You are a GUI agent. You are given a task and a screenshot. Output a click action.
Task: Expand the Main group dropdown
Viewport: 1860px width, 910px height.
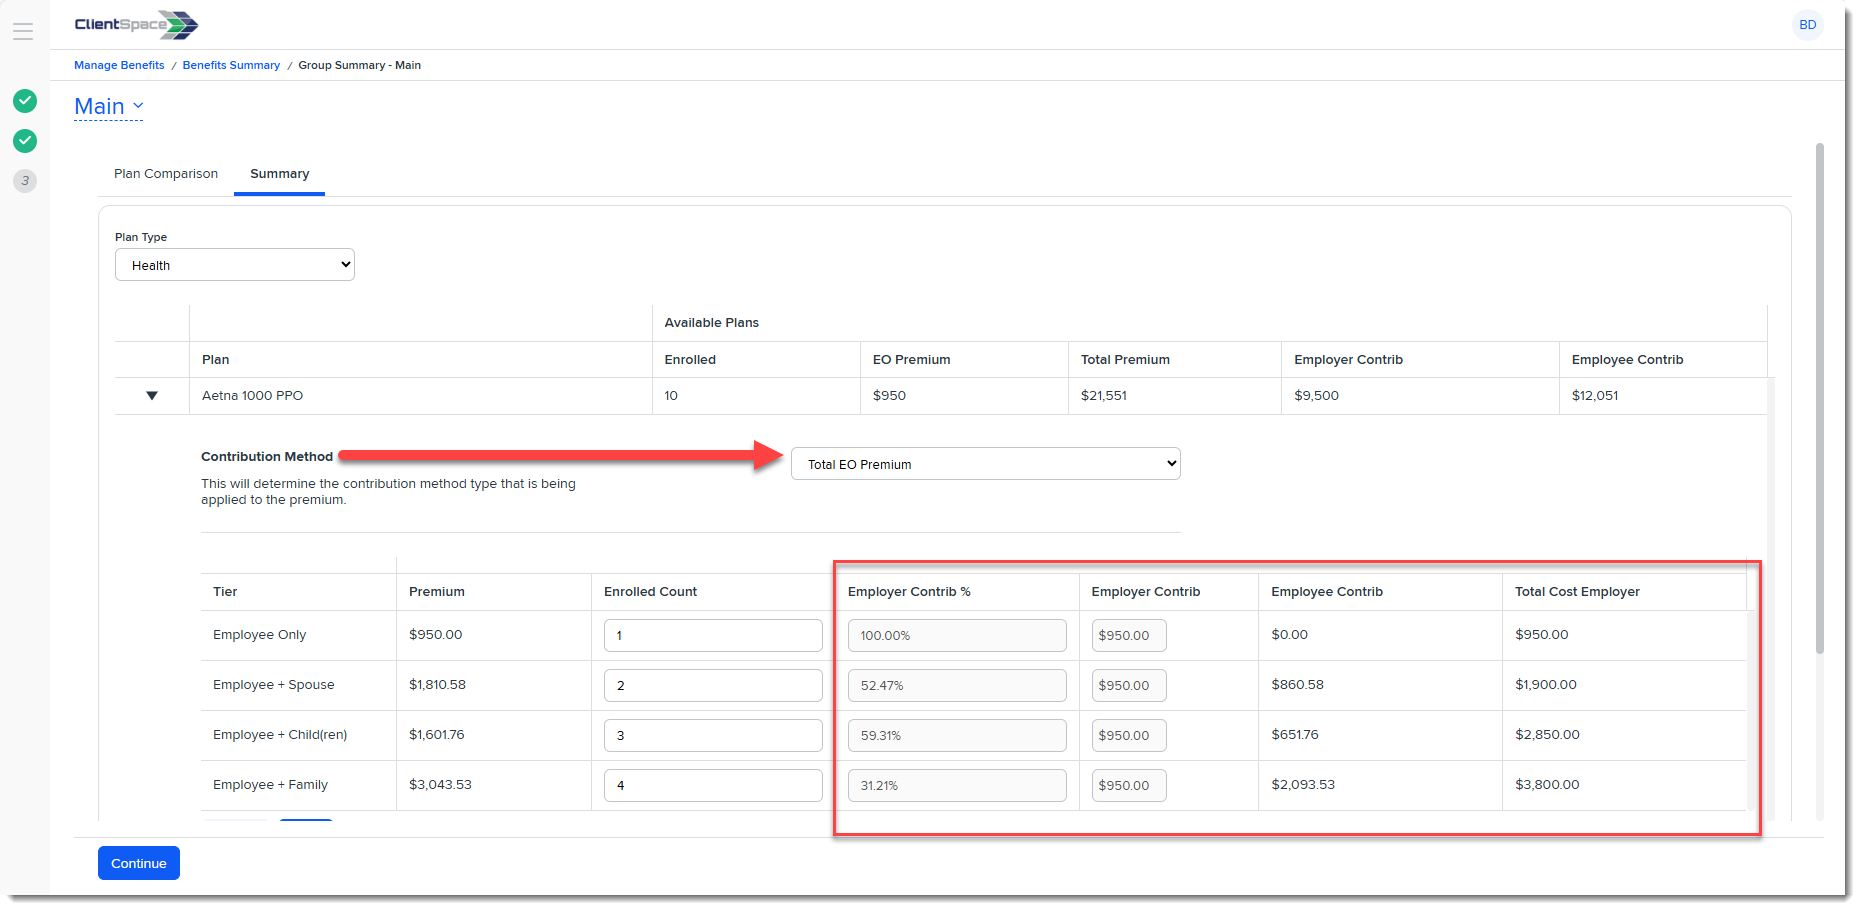(x=109, y=106)
